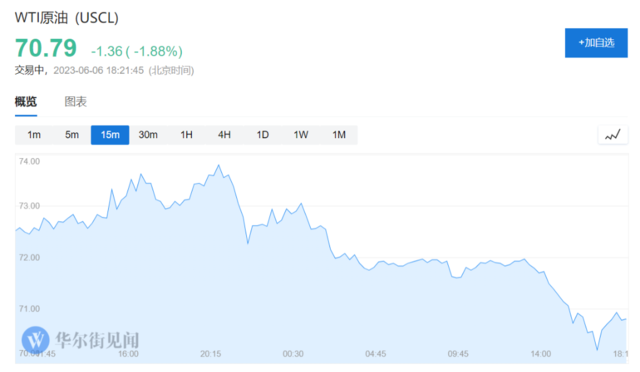Image resolution: width=640 pixels, height=372 pixels.
Task: Switch chart to 1M interval
Action: [339, 135]
